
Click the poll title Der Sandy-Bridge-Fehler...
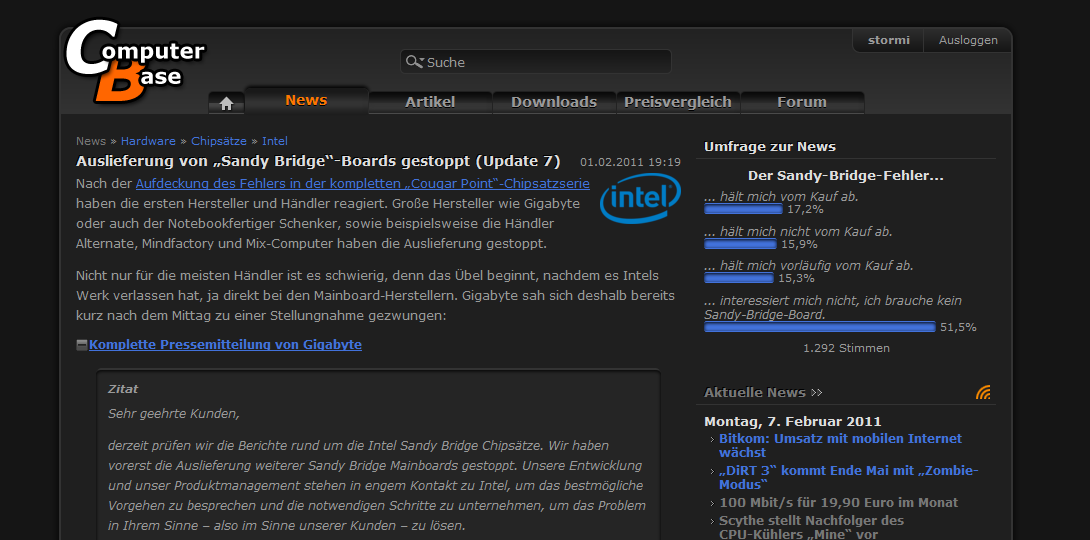coord(846,176)
